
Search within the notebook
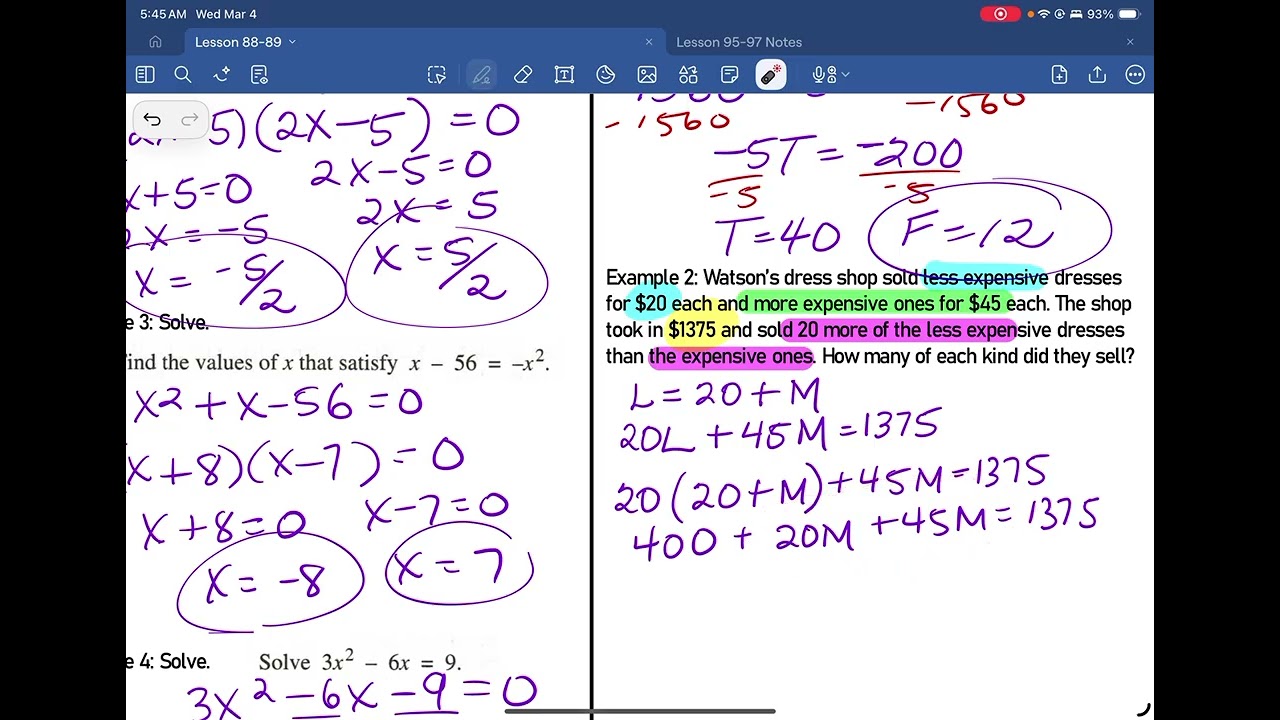coord(183,75)
